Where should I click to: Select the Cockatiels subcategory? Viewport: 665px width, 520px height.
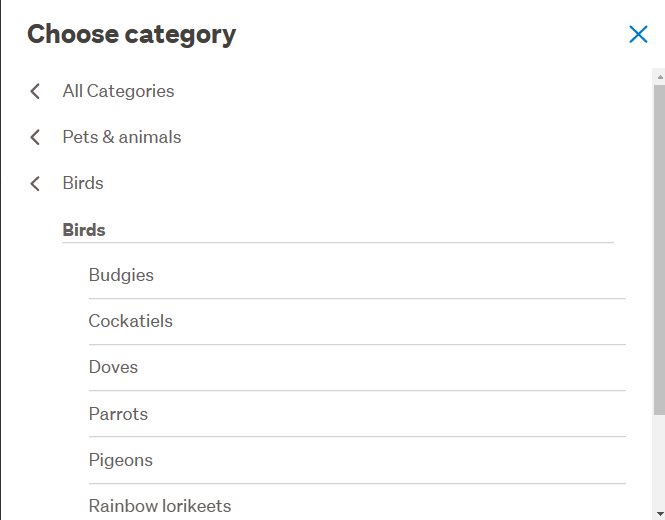[130, 321]
